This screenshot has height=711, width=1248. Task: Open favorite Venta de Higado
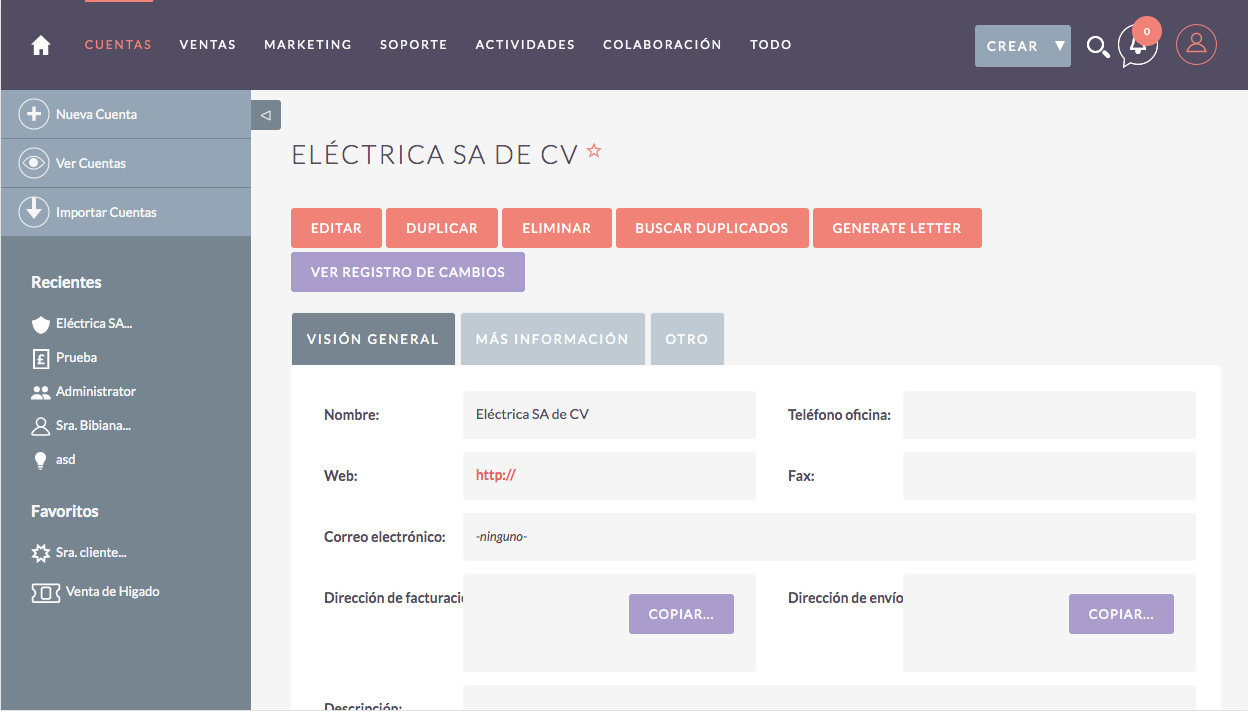click(x=112, y=591)
